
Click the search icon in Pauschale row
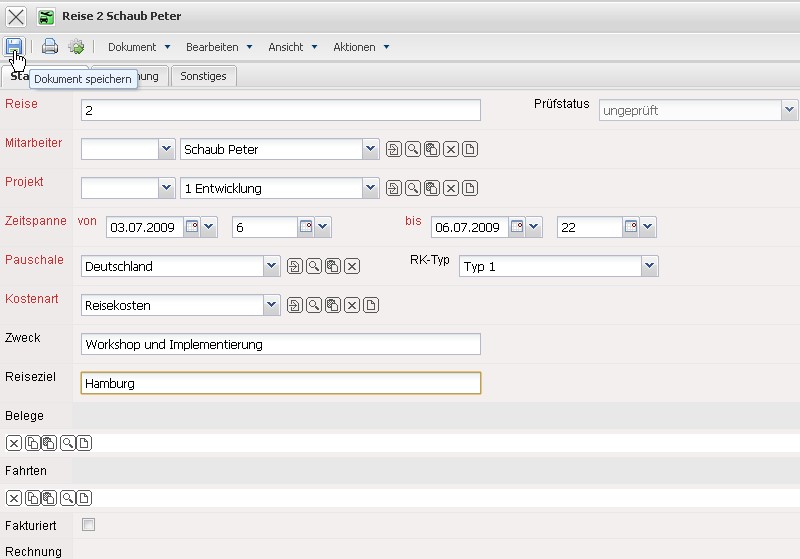click(x=313, y=266)
